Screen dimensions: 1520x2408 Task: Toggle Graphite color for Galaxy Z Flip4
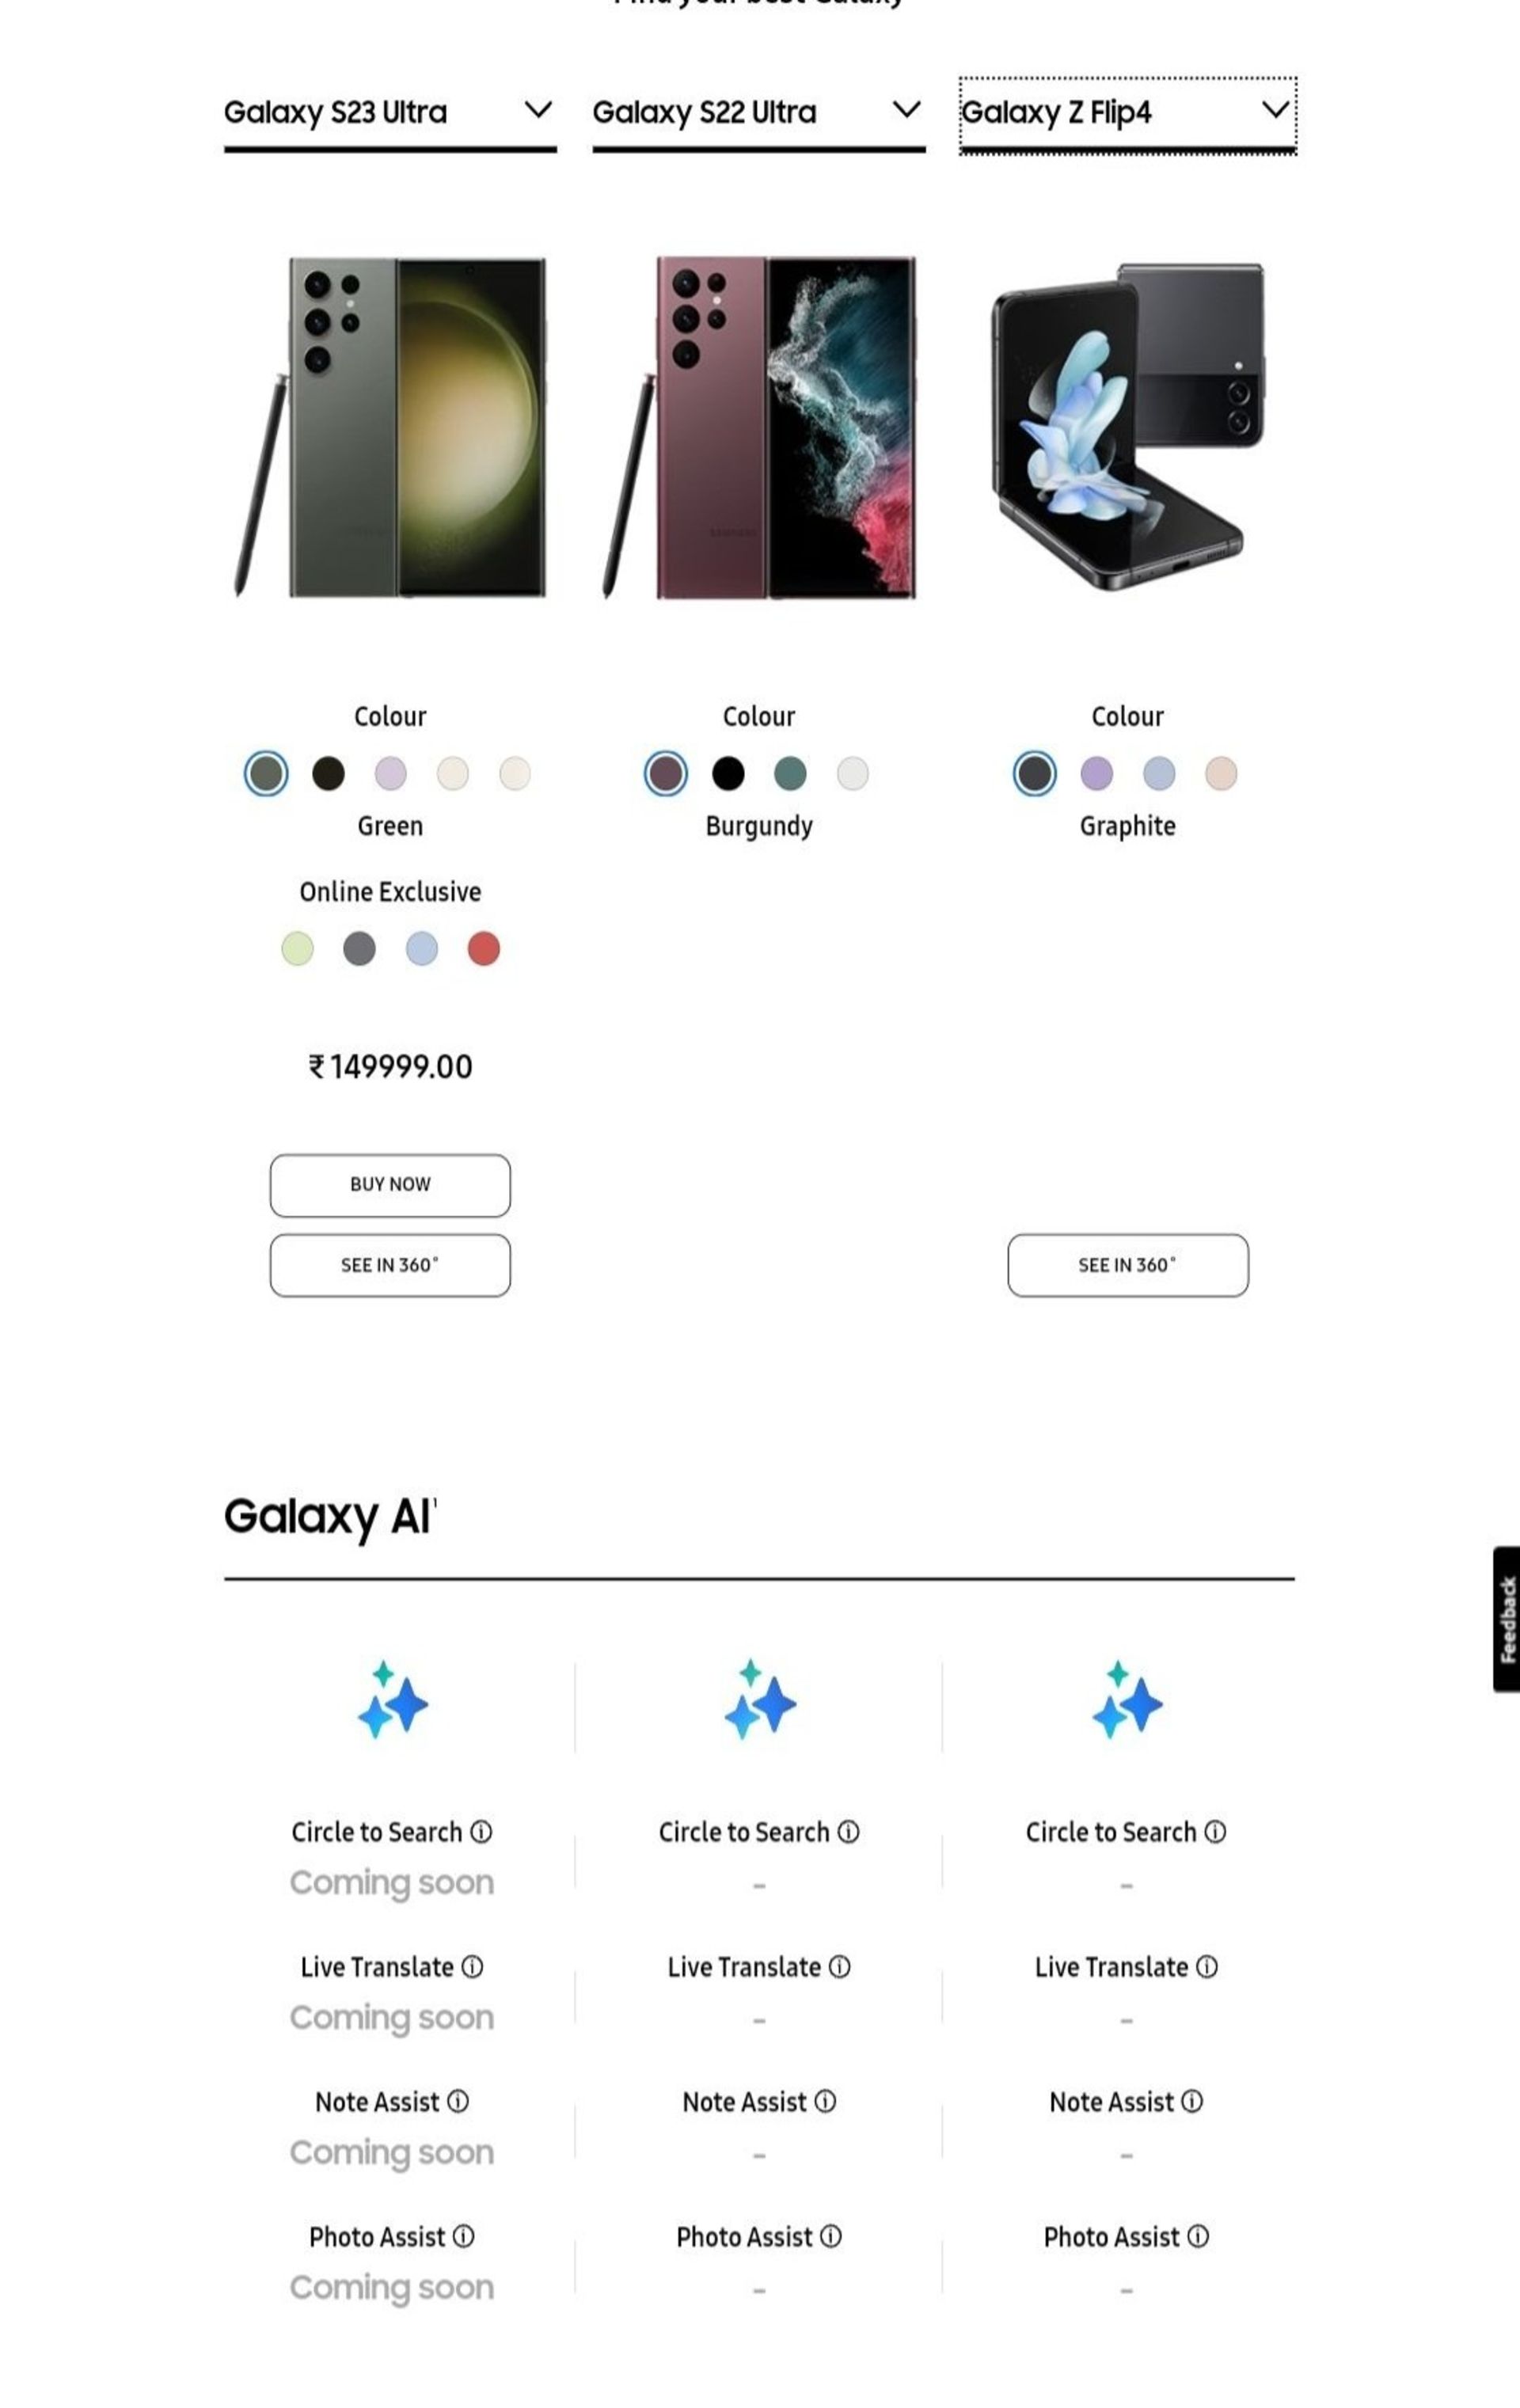pos(1033,773)
